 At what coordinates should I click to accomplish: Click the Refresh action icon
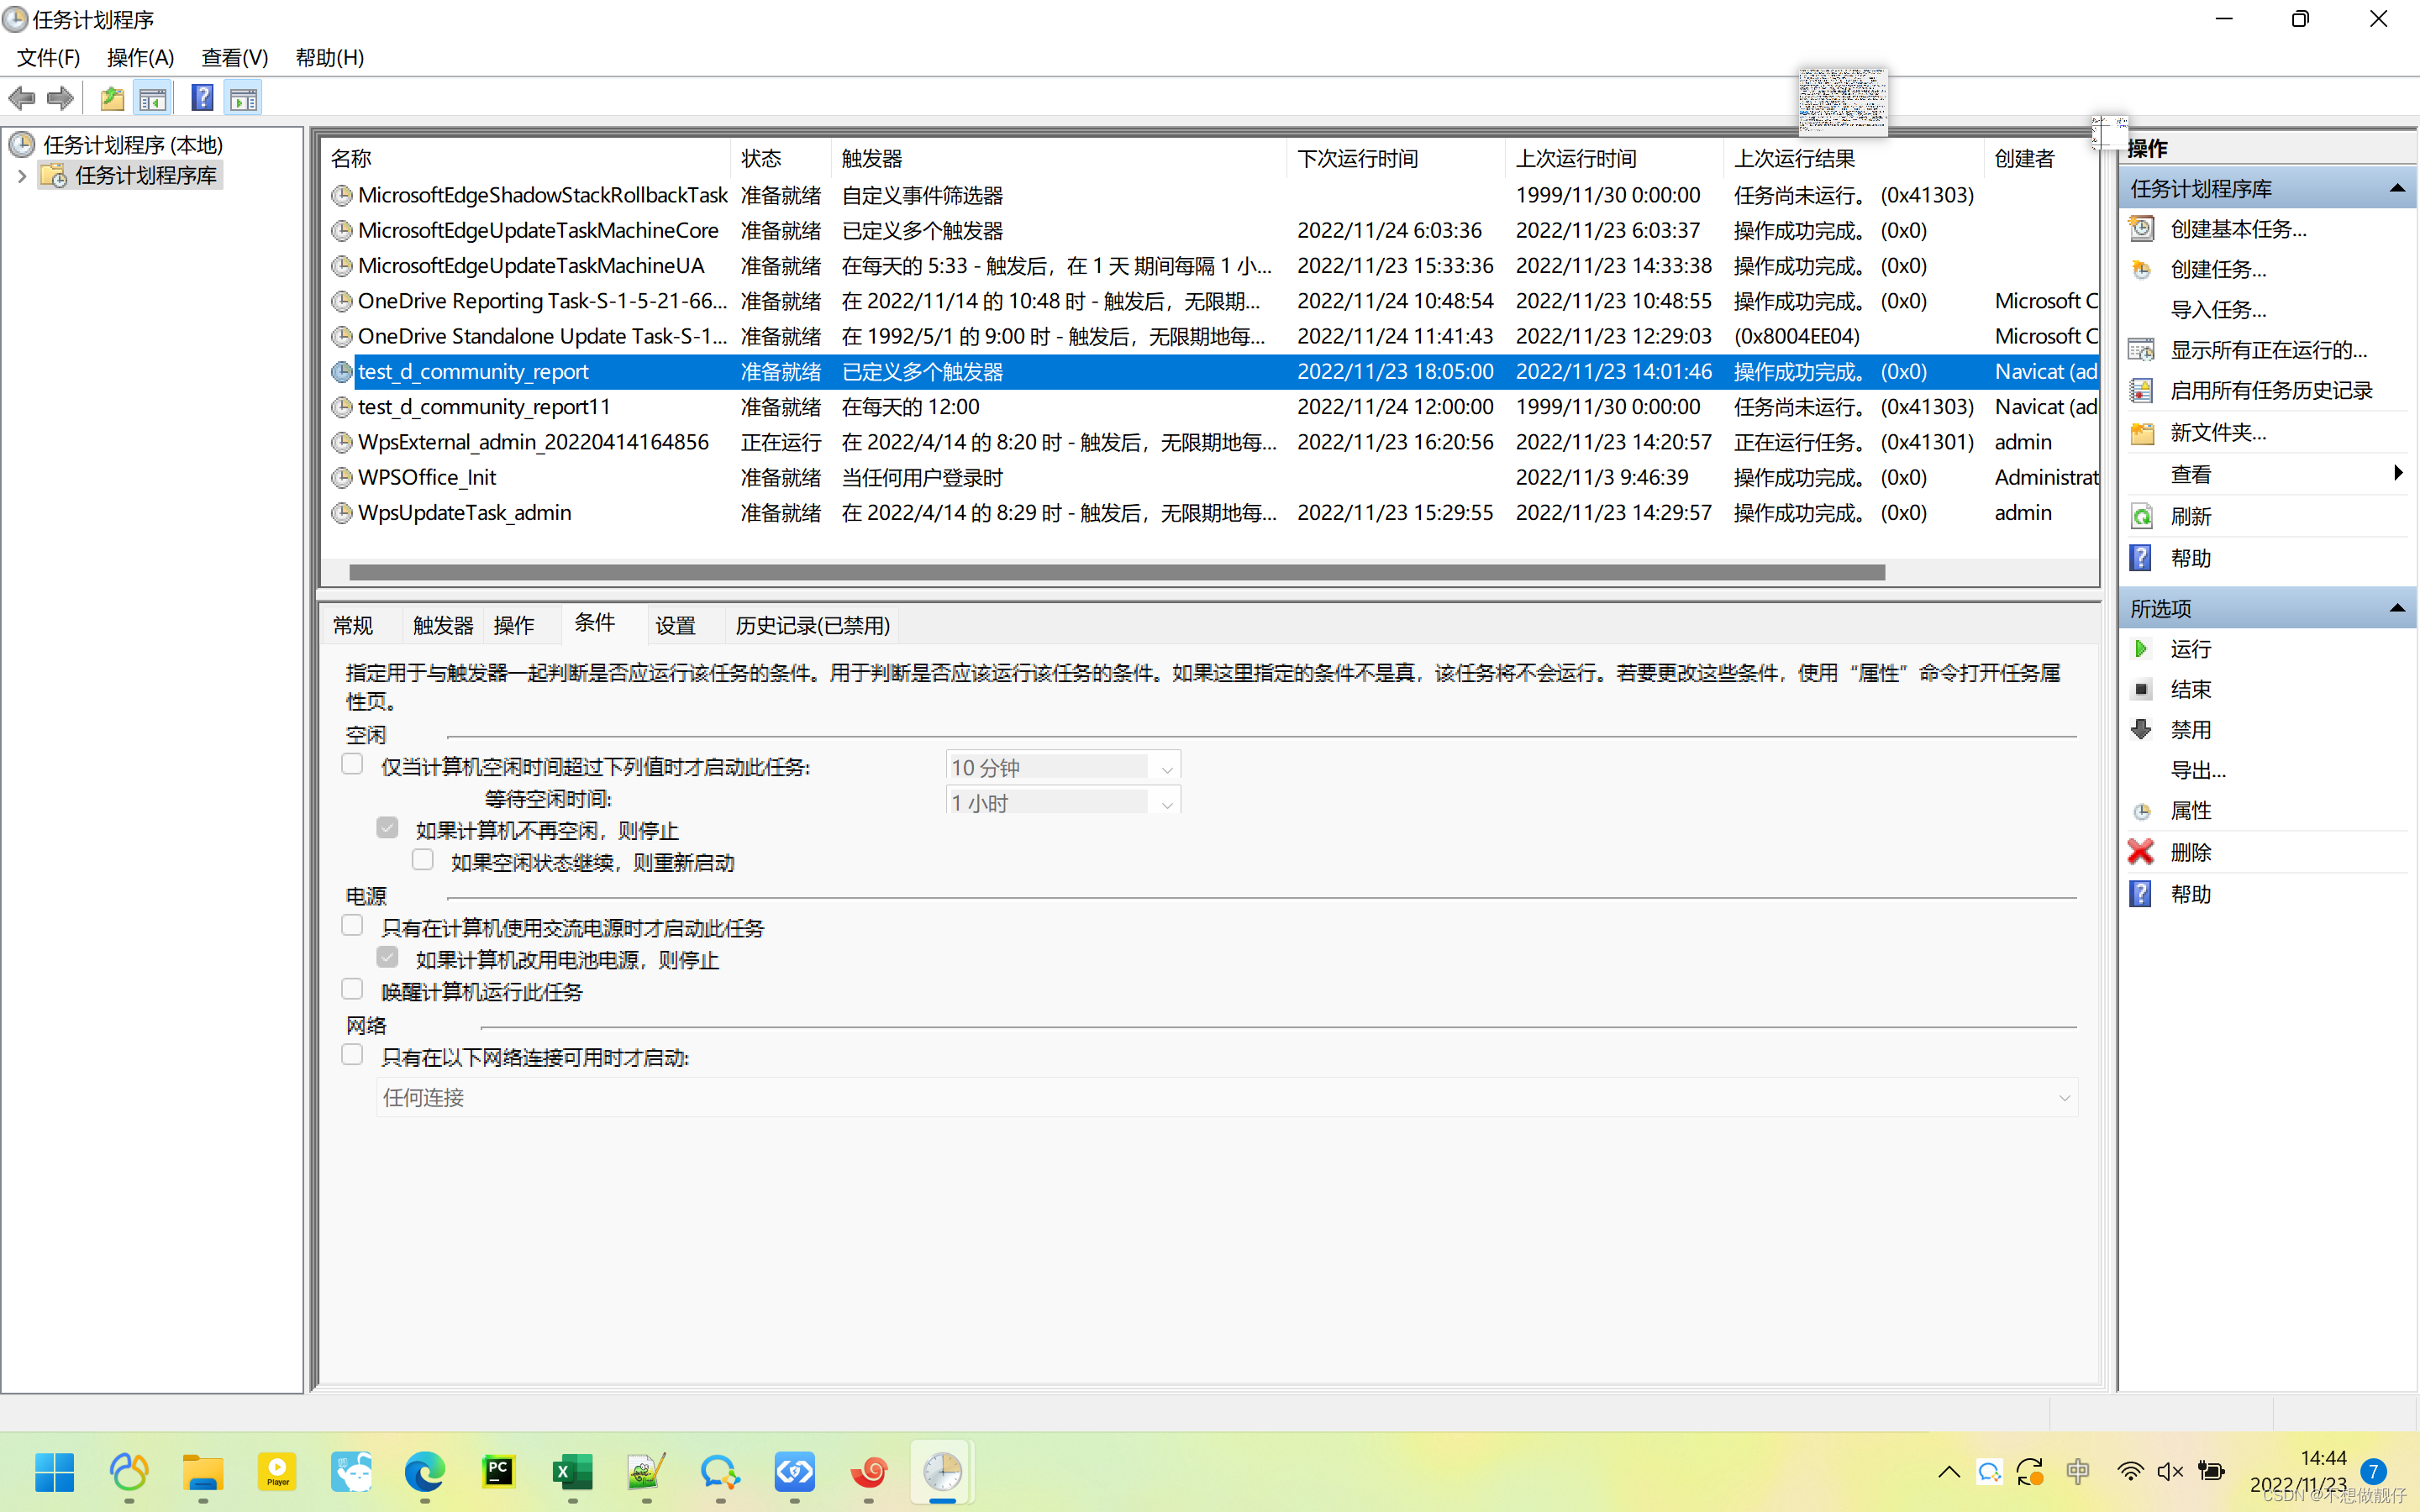(2141, 516)
